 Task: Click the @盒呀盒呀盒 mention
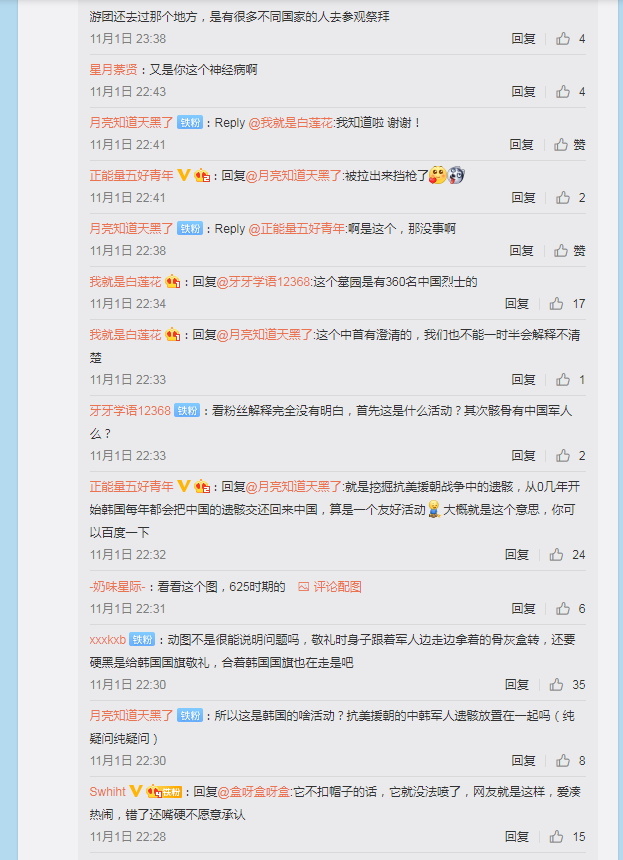click(254, 791)
